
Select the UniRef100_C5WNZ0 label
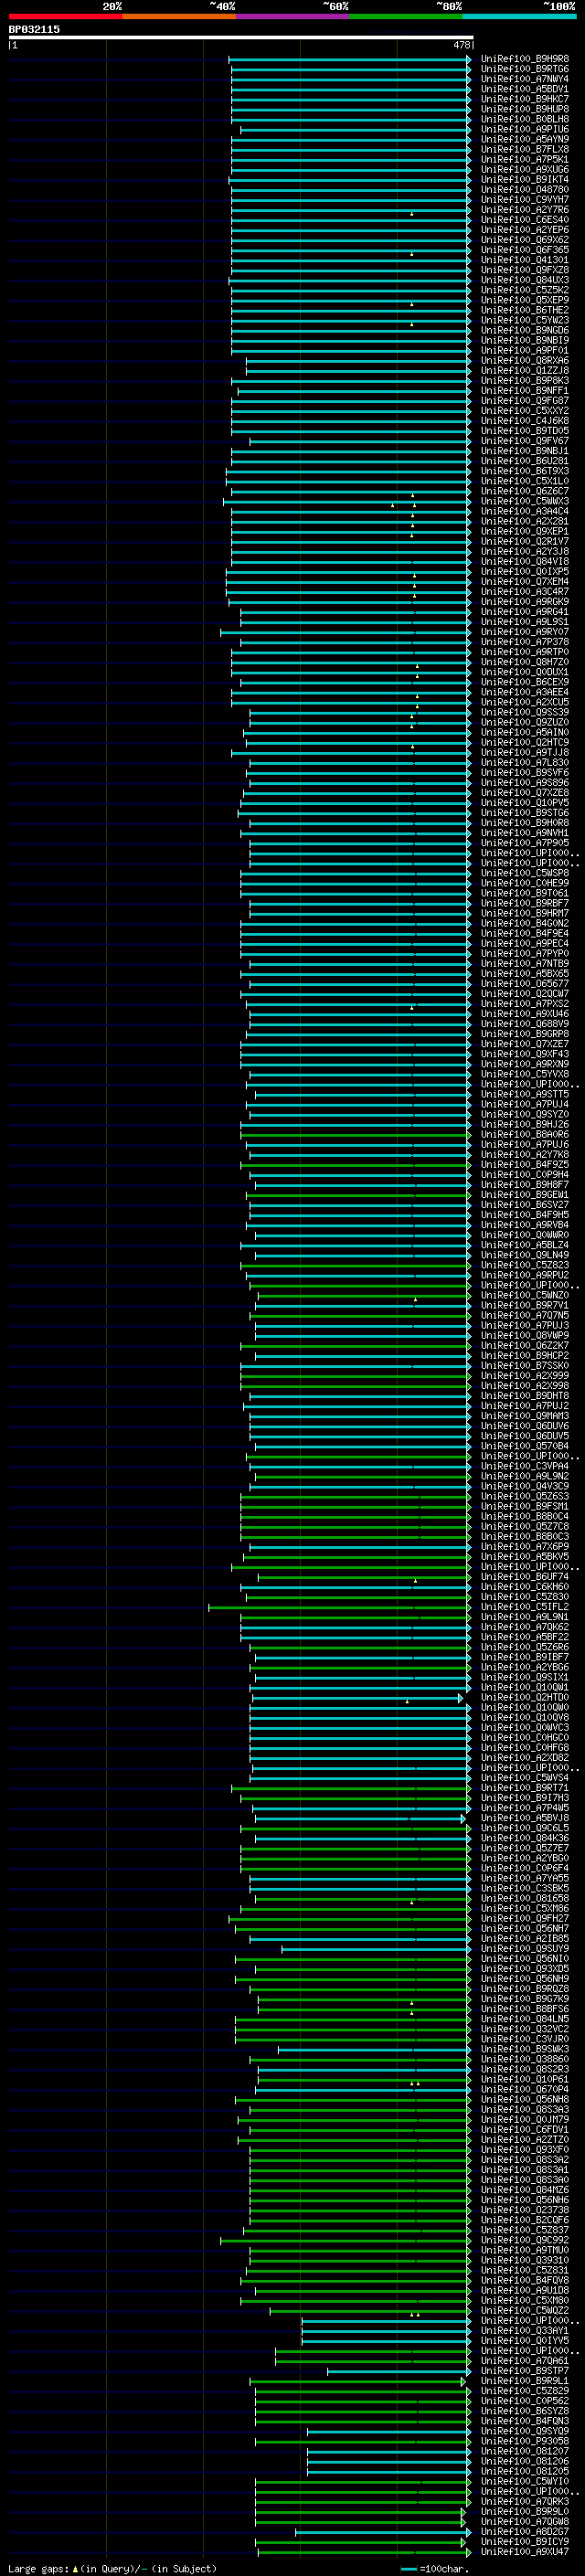525,1296
